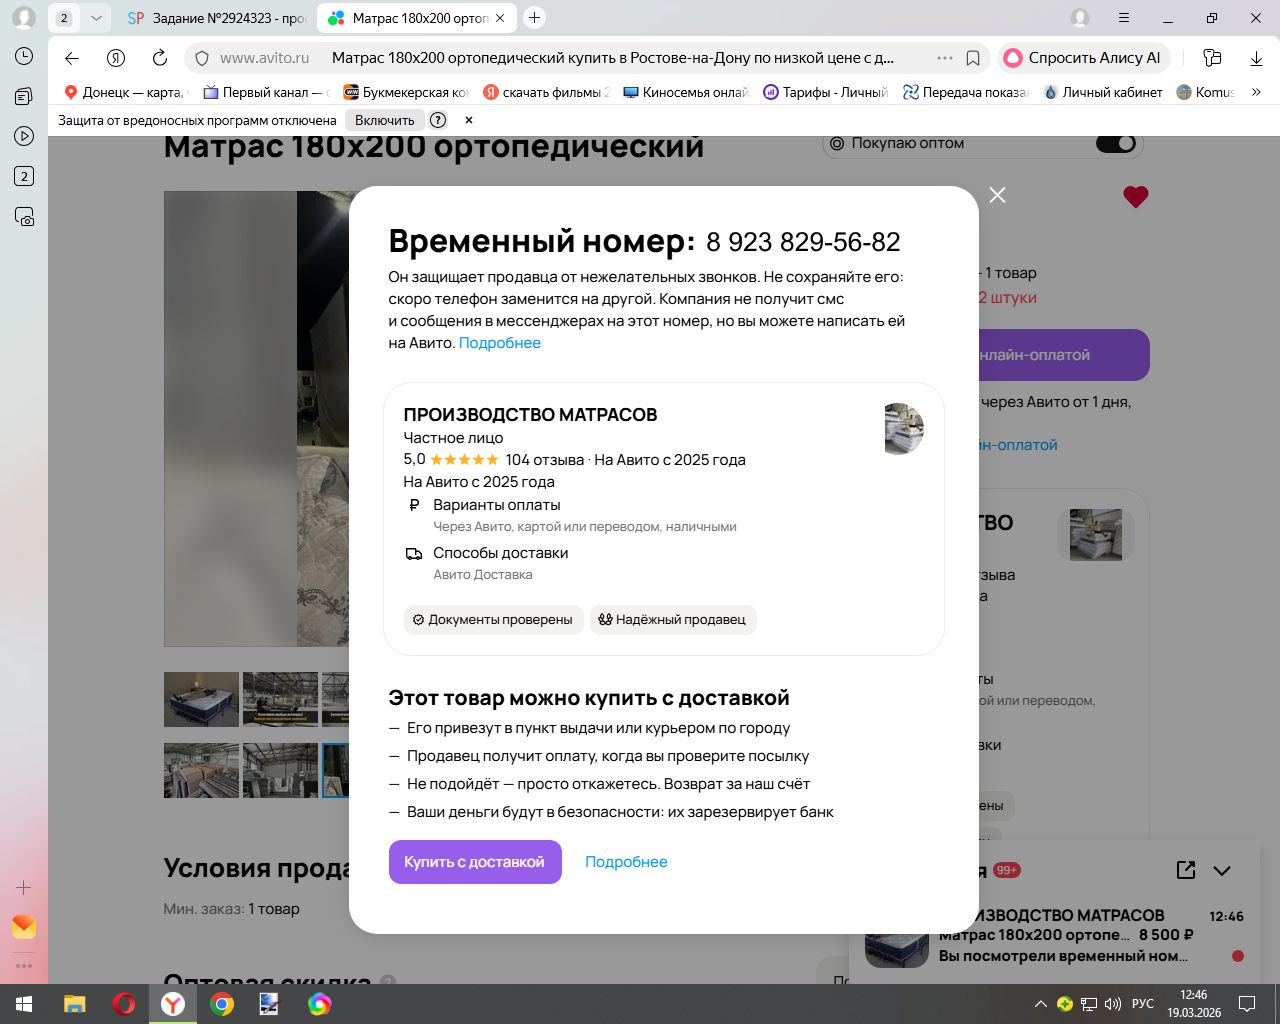Open Yandex Mail icon in the sidebar
The height and width of the screenshot is (1024, 1280).
[x=24, y=927]
